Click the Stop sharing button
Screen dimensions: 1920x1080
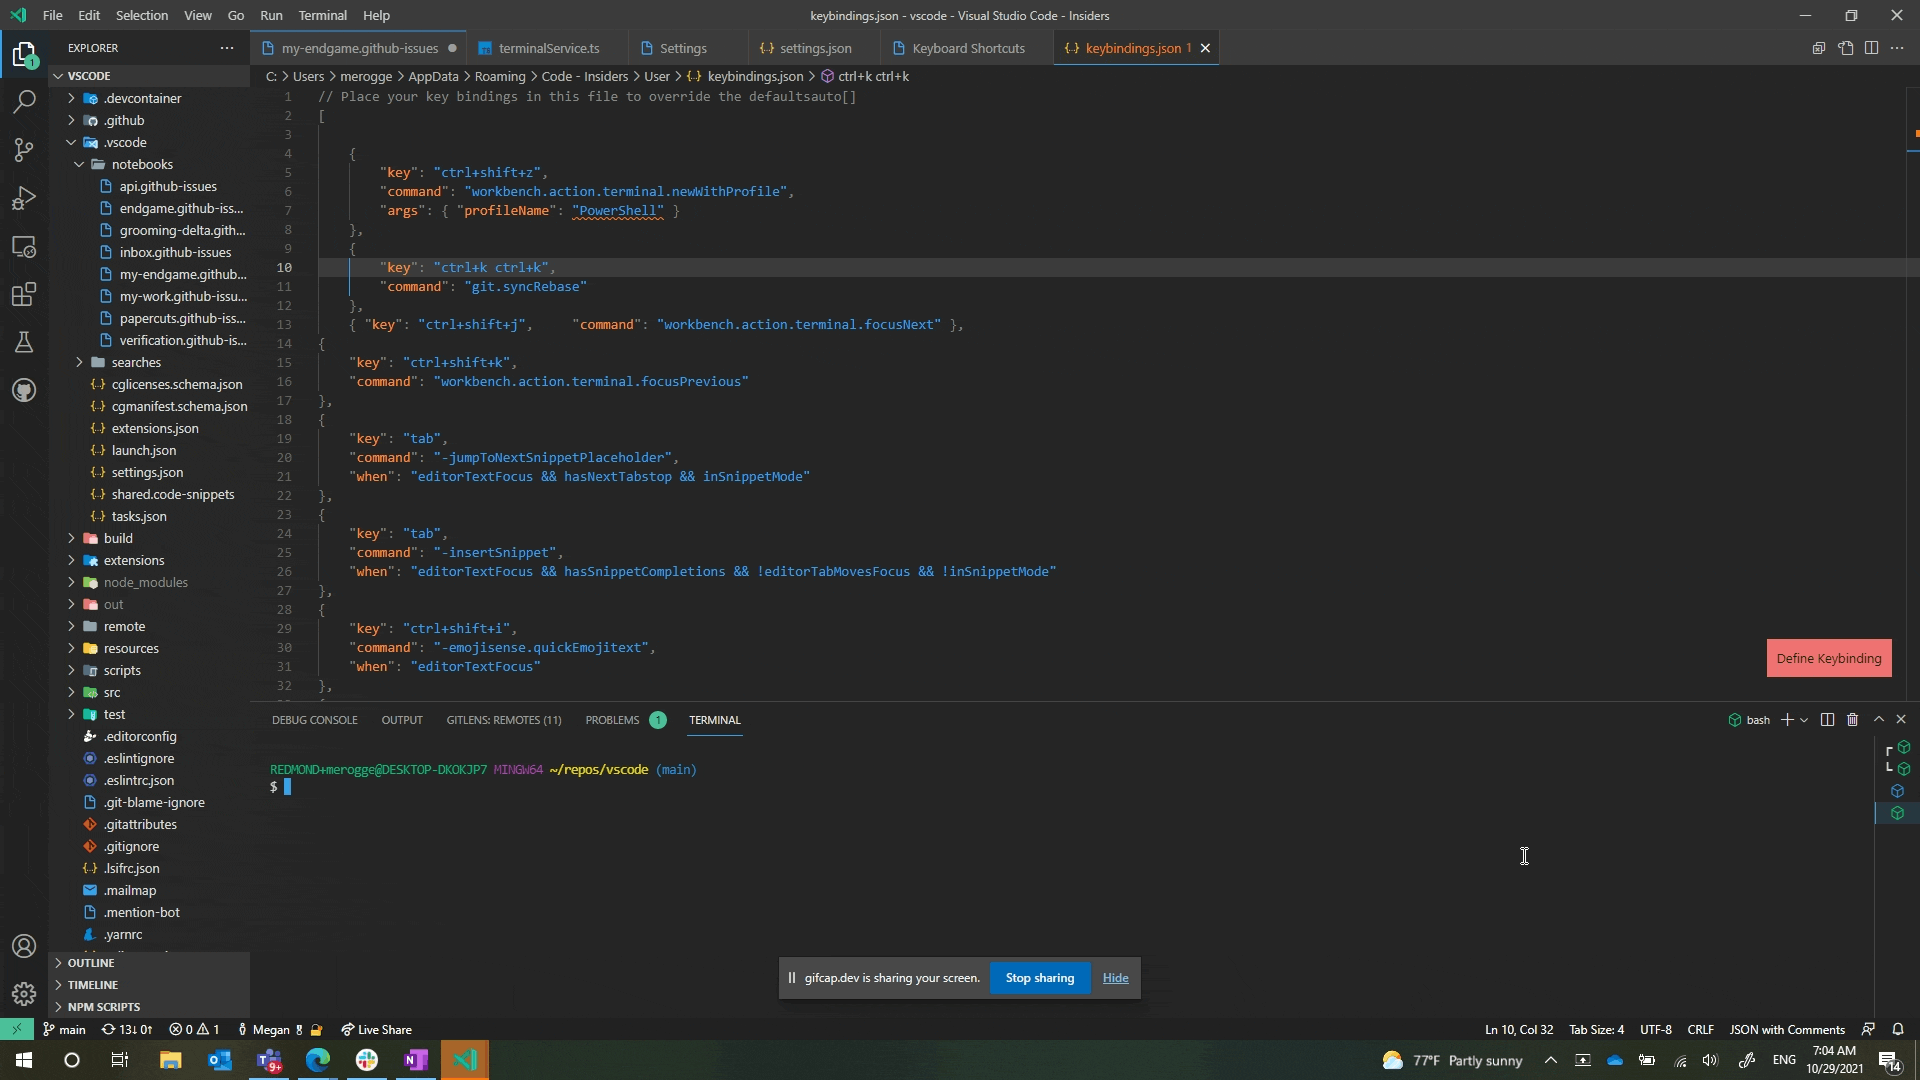coord(1040,978)
